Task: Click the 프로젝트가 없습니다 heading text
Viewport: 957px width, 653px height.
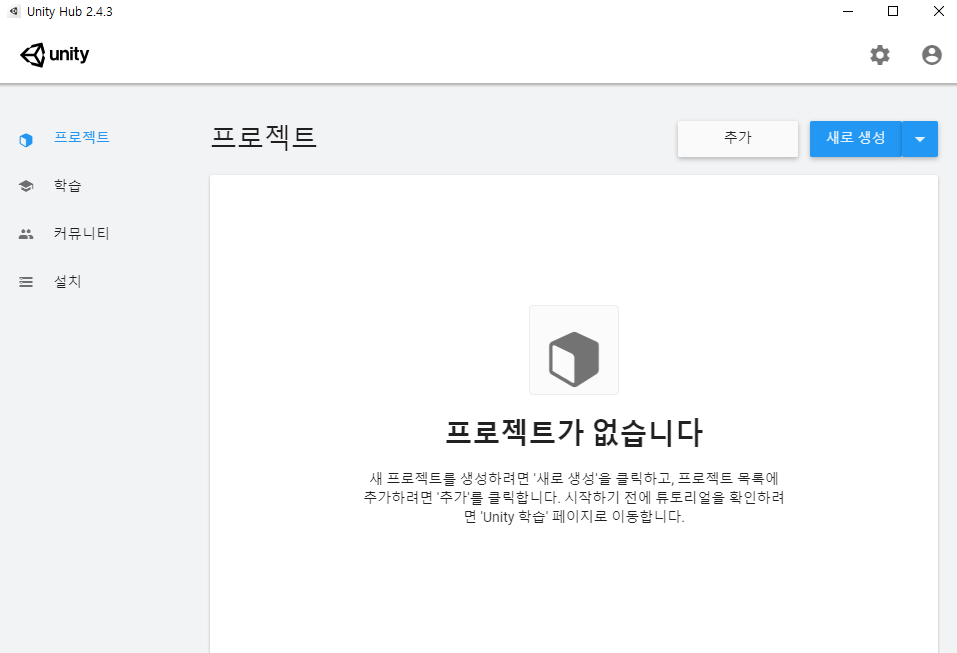Action: (574, 431)
